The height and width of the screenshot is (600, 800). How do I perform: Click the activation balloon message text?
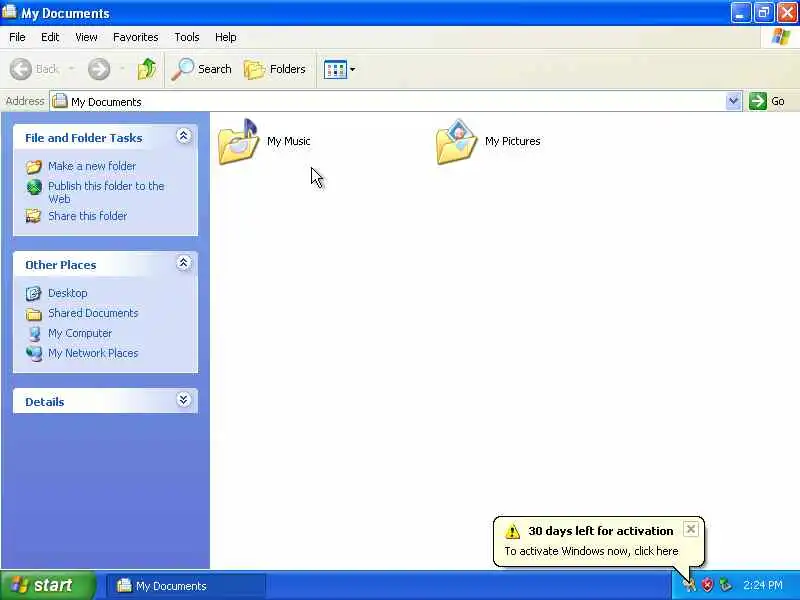591,551
